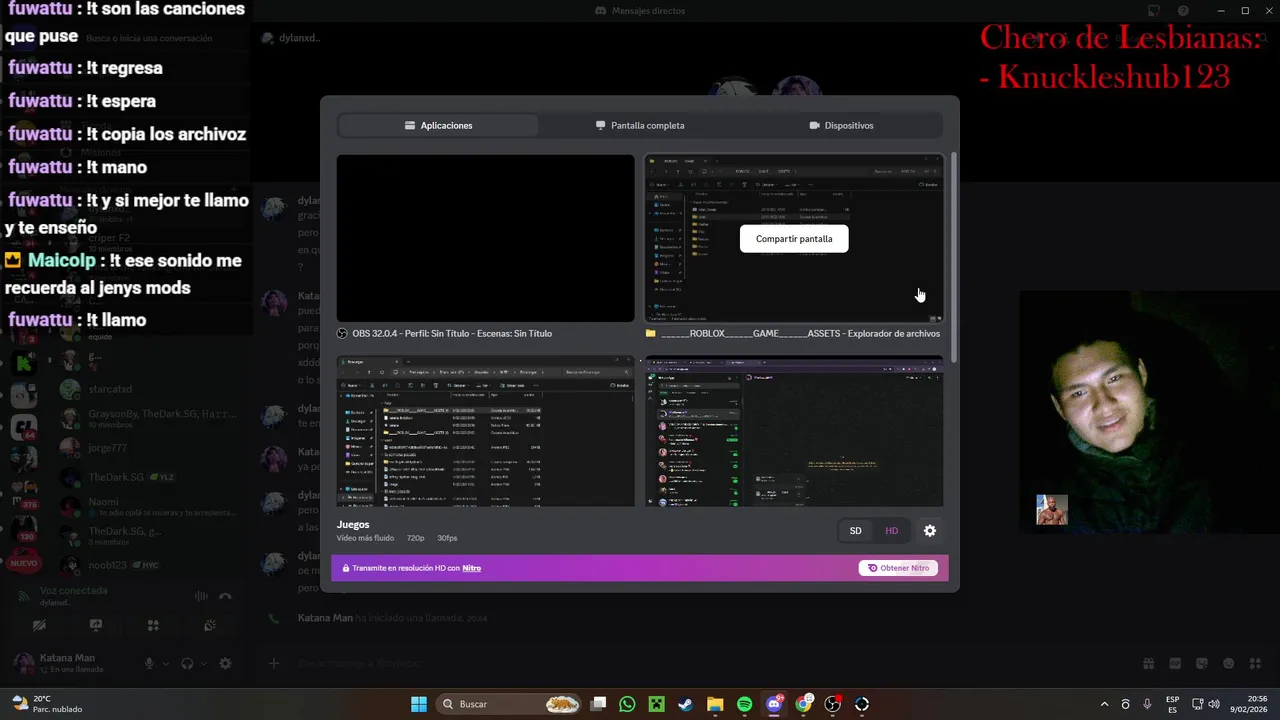This screenshot has width=1280, height=720.
Task: Open ESP ES language switcher
Action: (1172, 704)
